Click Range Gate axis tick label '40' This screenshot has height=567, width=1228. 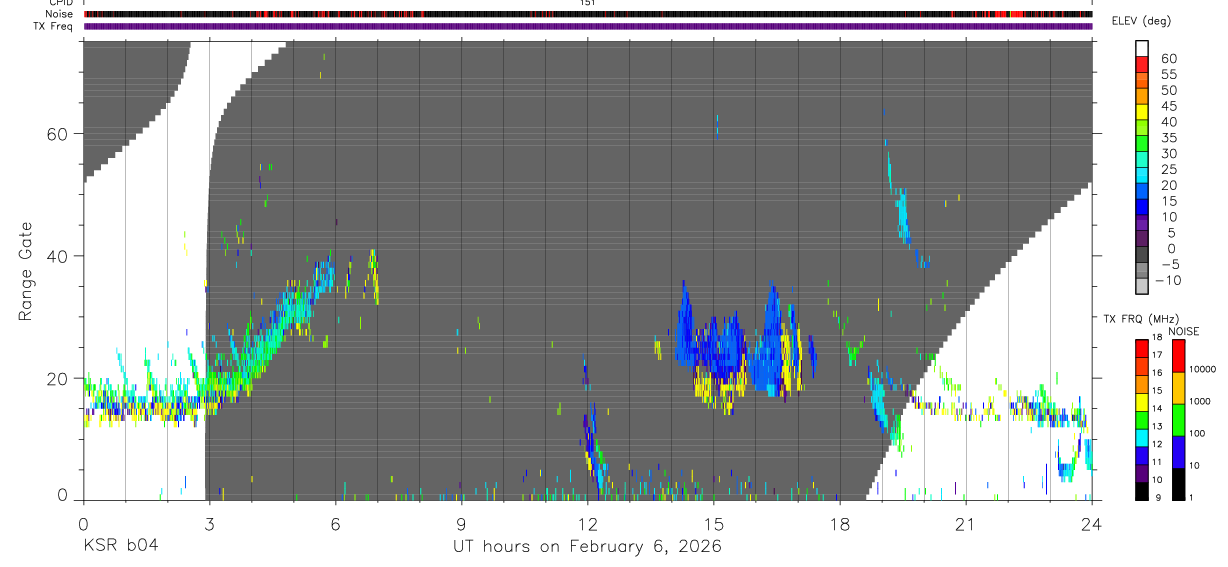58,256
